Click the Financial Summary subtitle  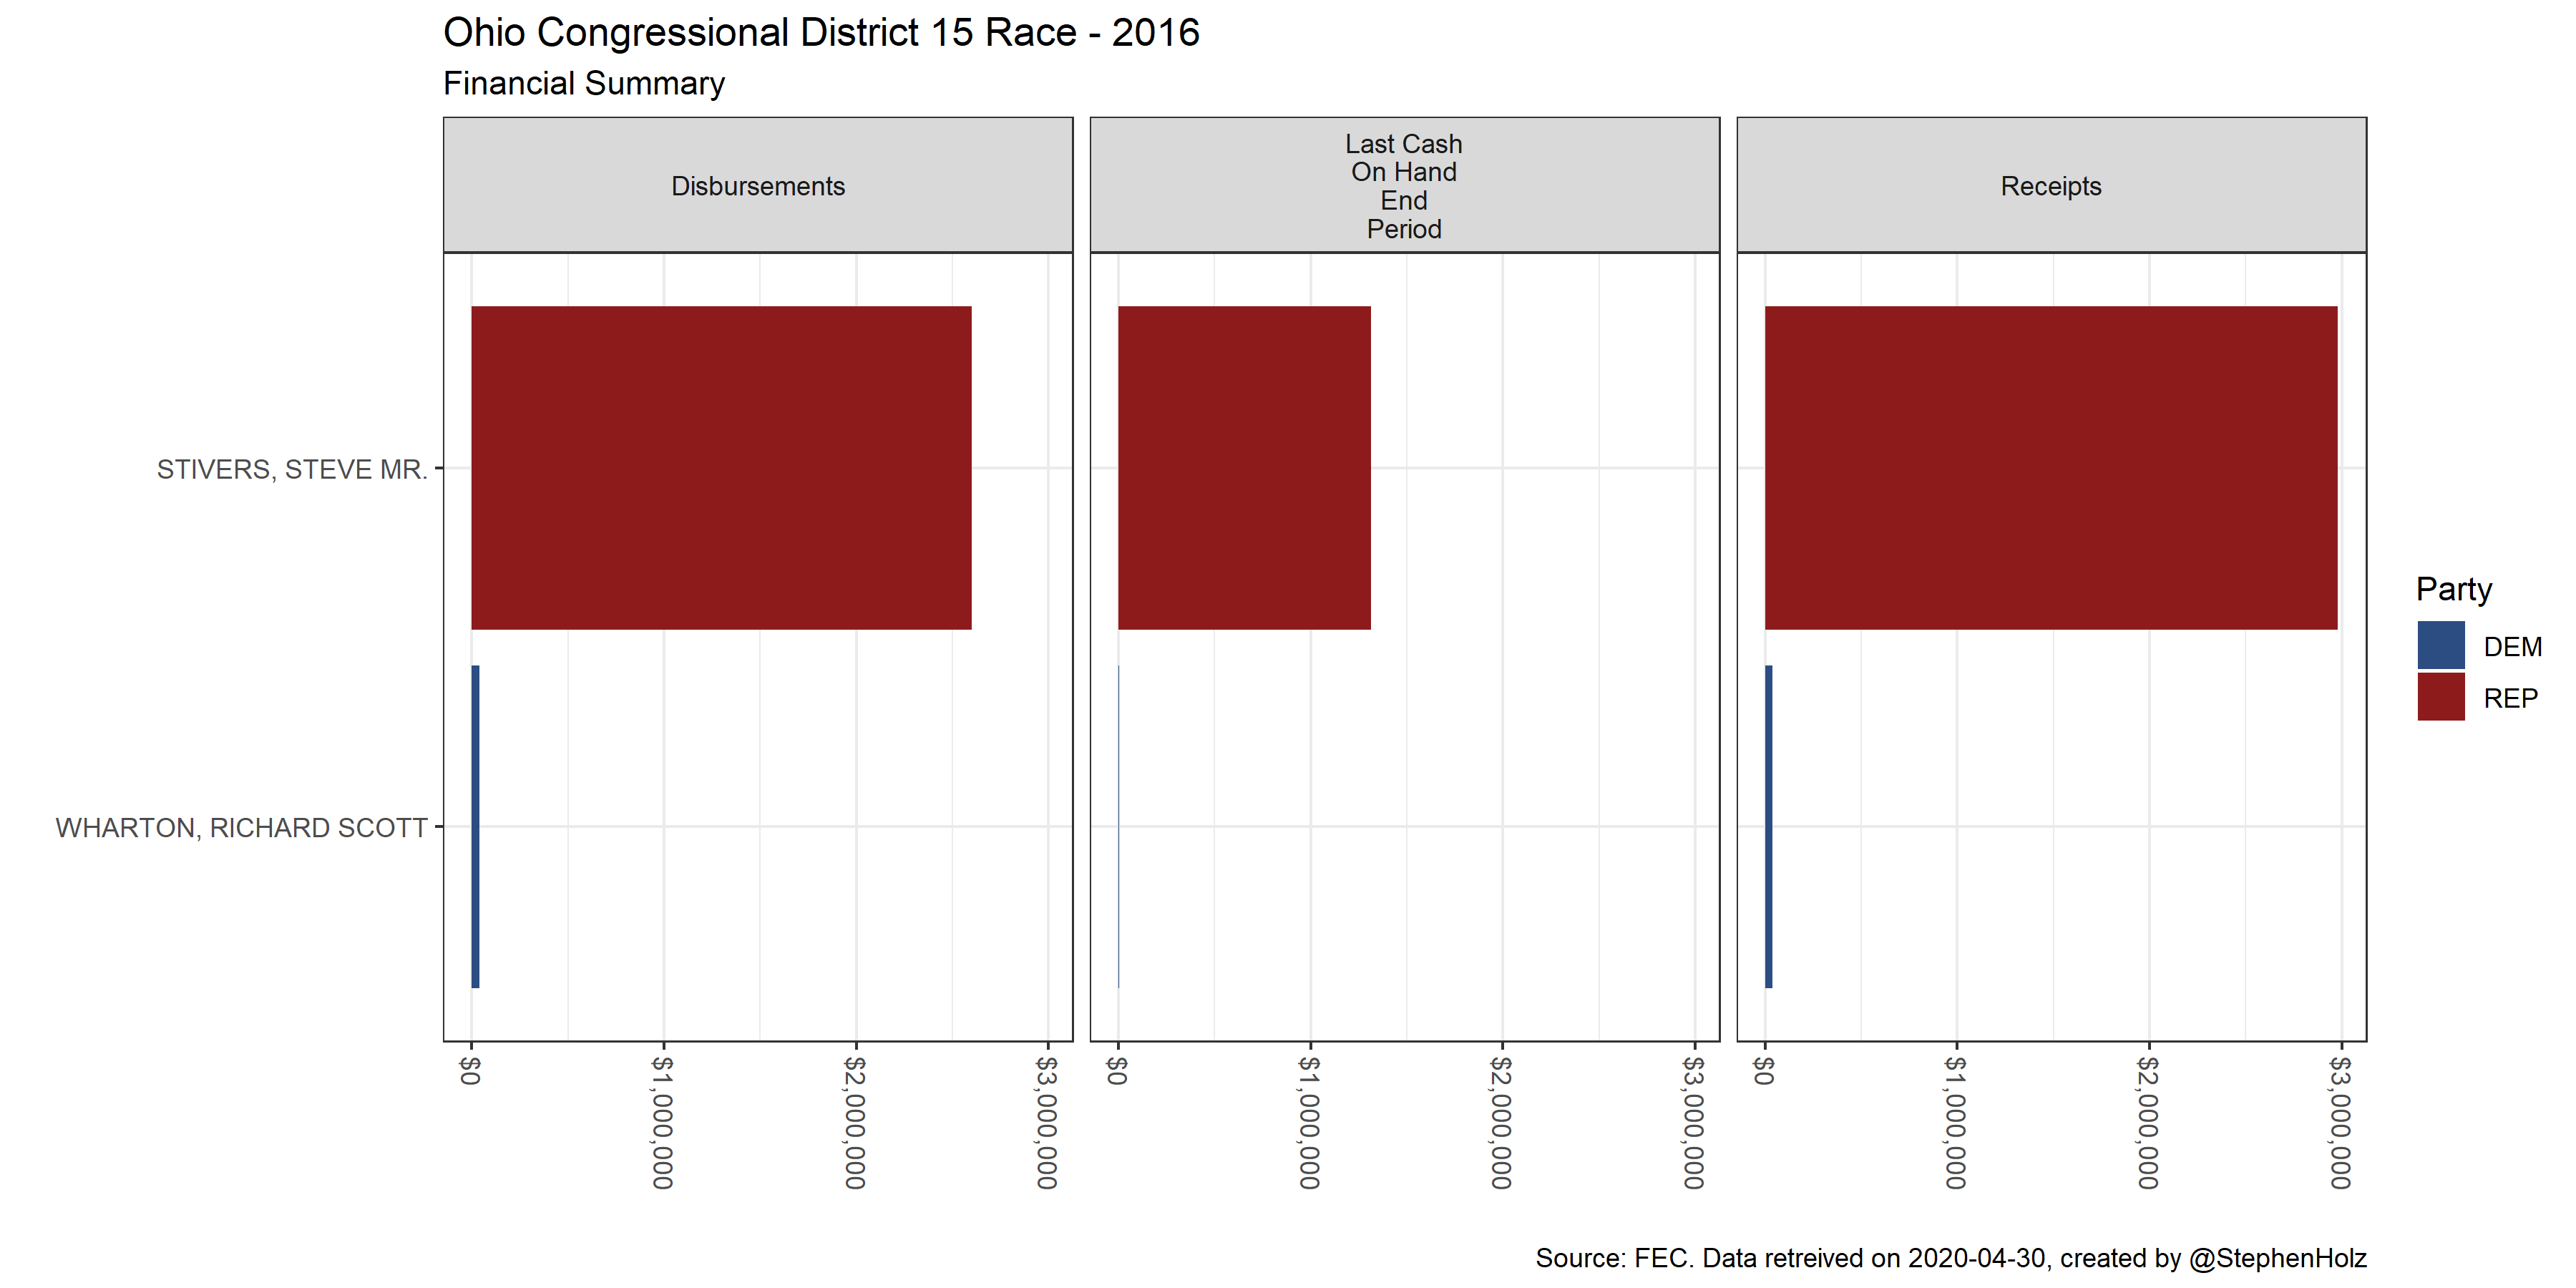pyautogui.click(x=583, y=83)
